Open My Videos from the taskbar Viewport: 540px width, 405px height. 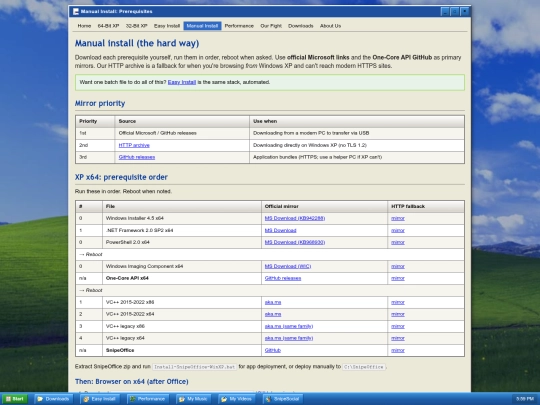[x=237, y=399]
